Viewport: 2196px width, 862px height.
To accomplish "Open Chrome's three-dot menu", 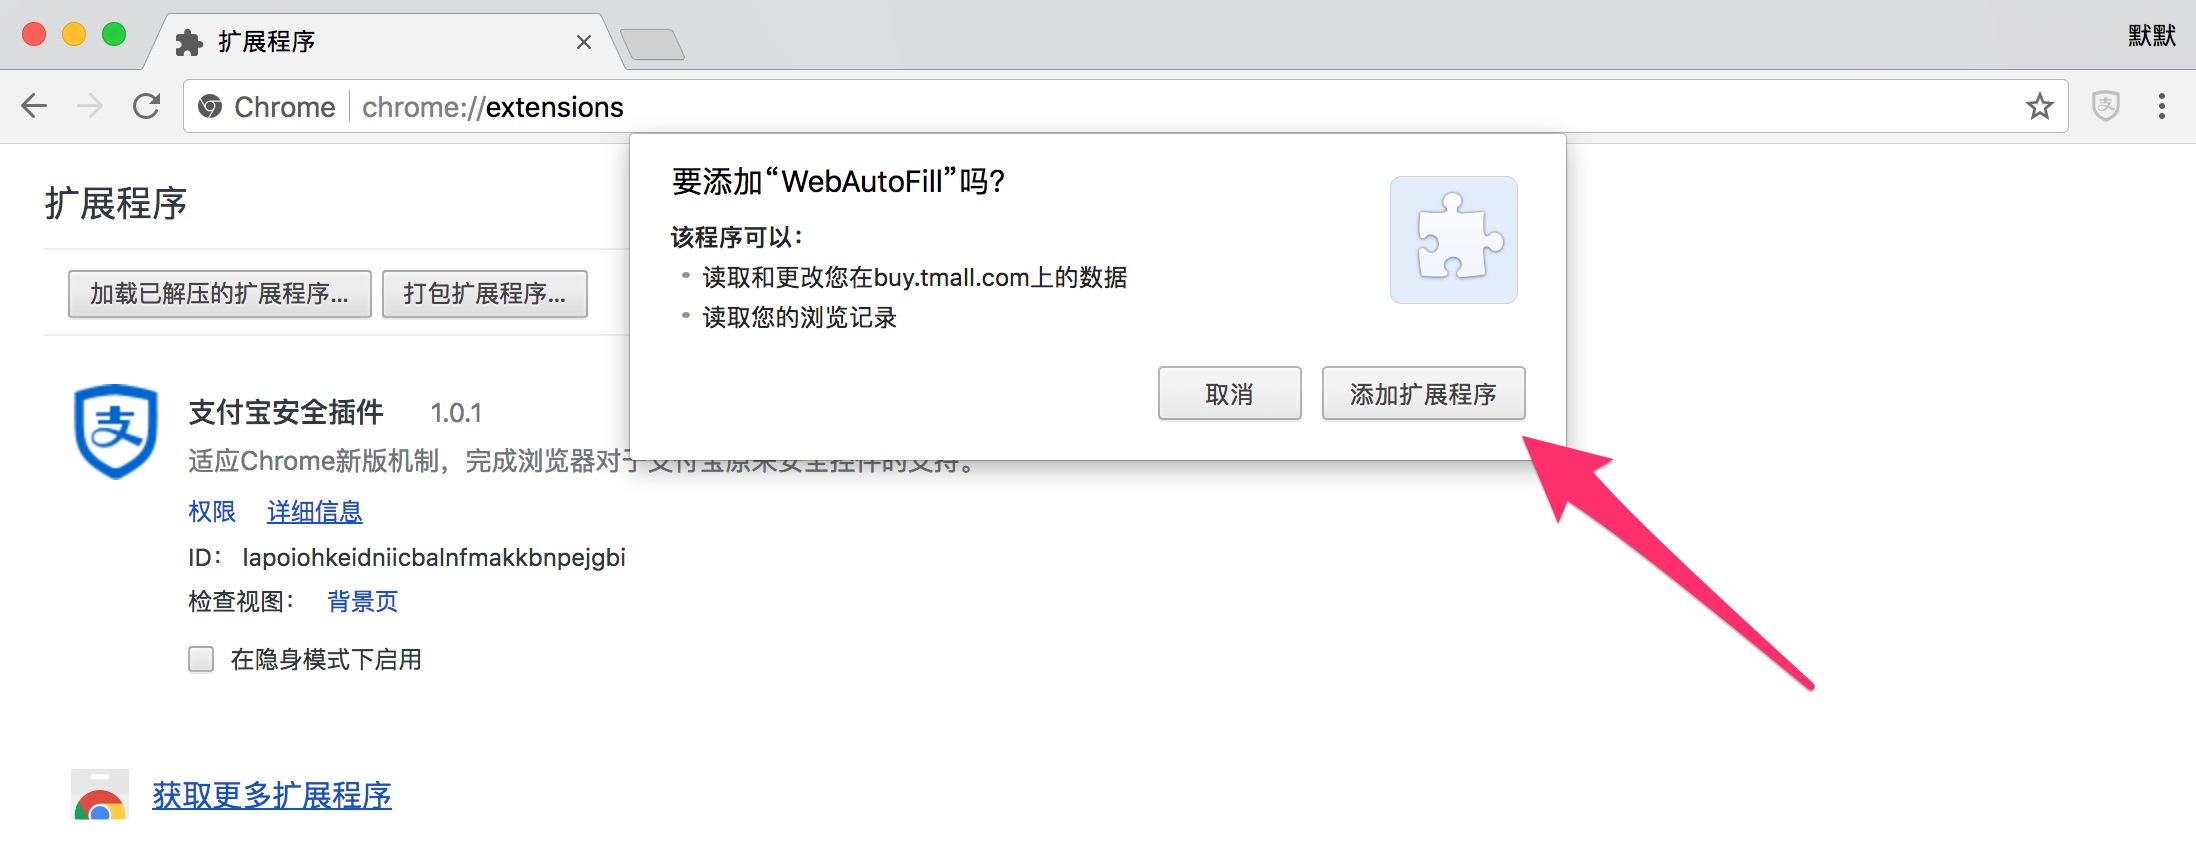I will [x=2162, y=106].
